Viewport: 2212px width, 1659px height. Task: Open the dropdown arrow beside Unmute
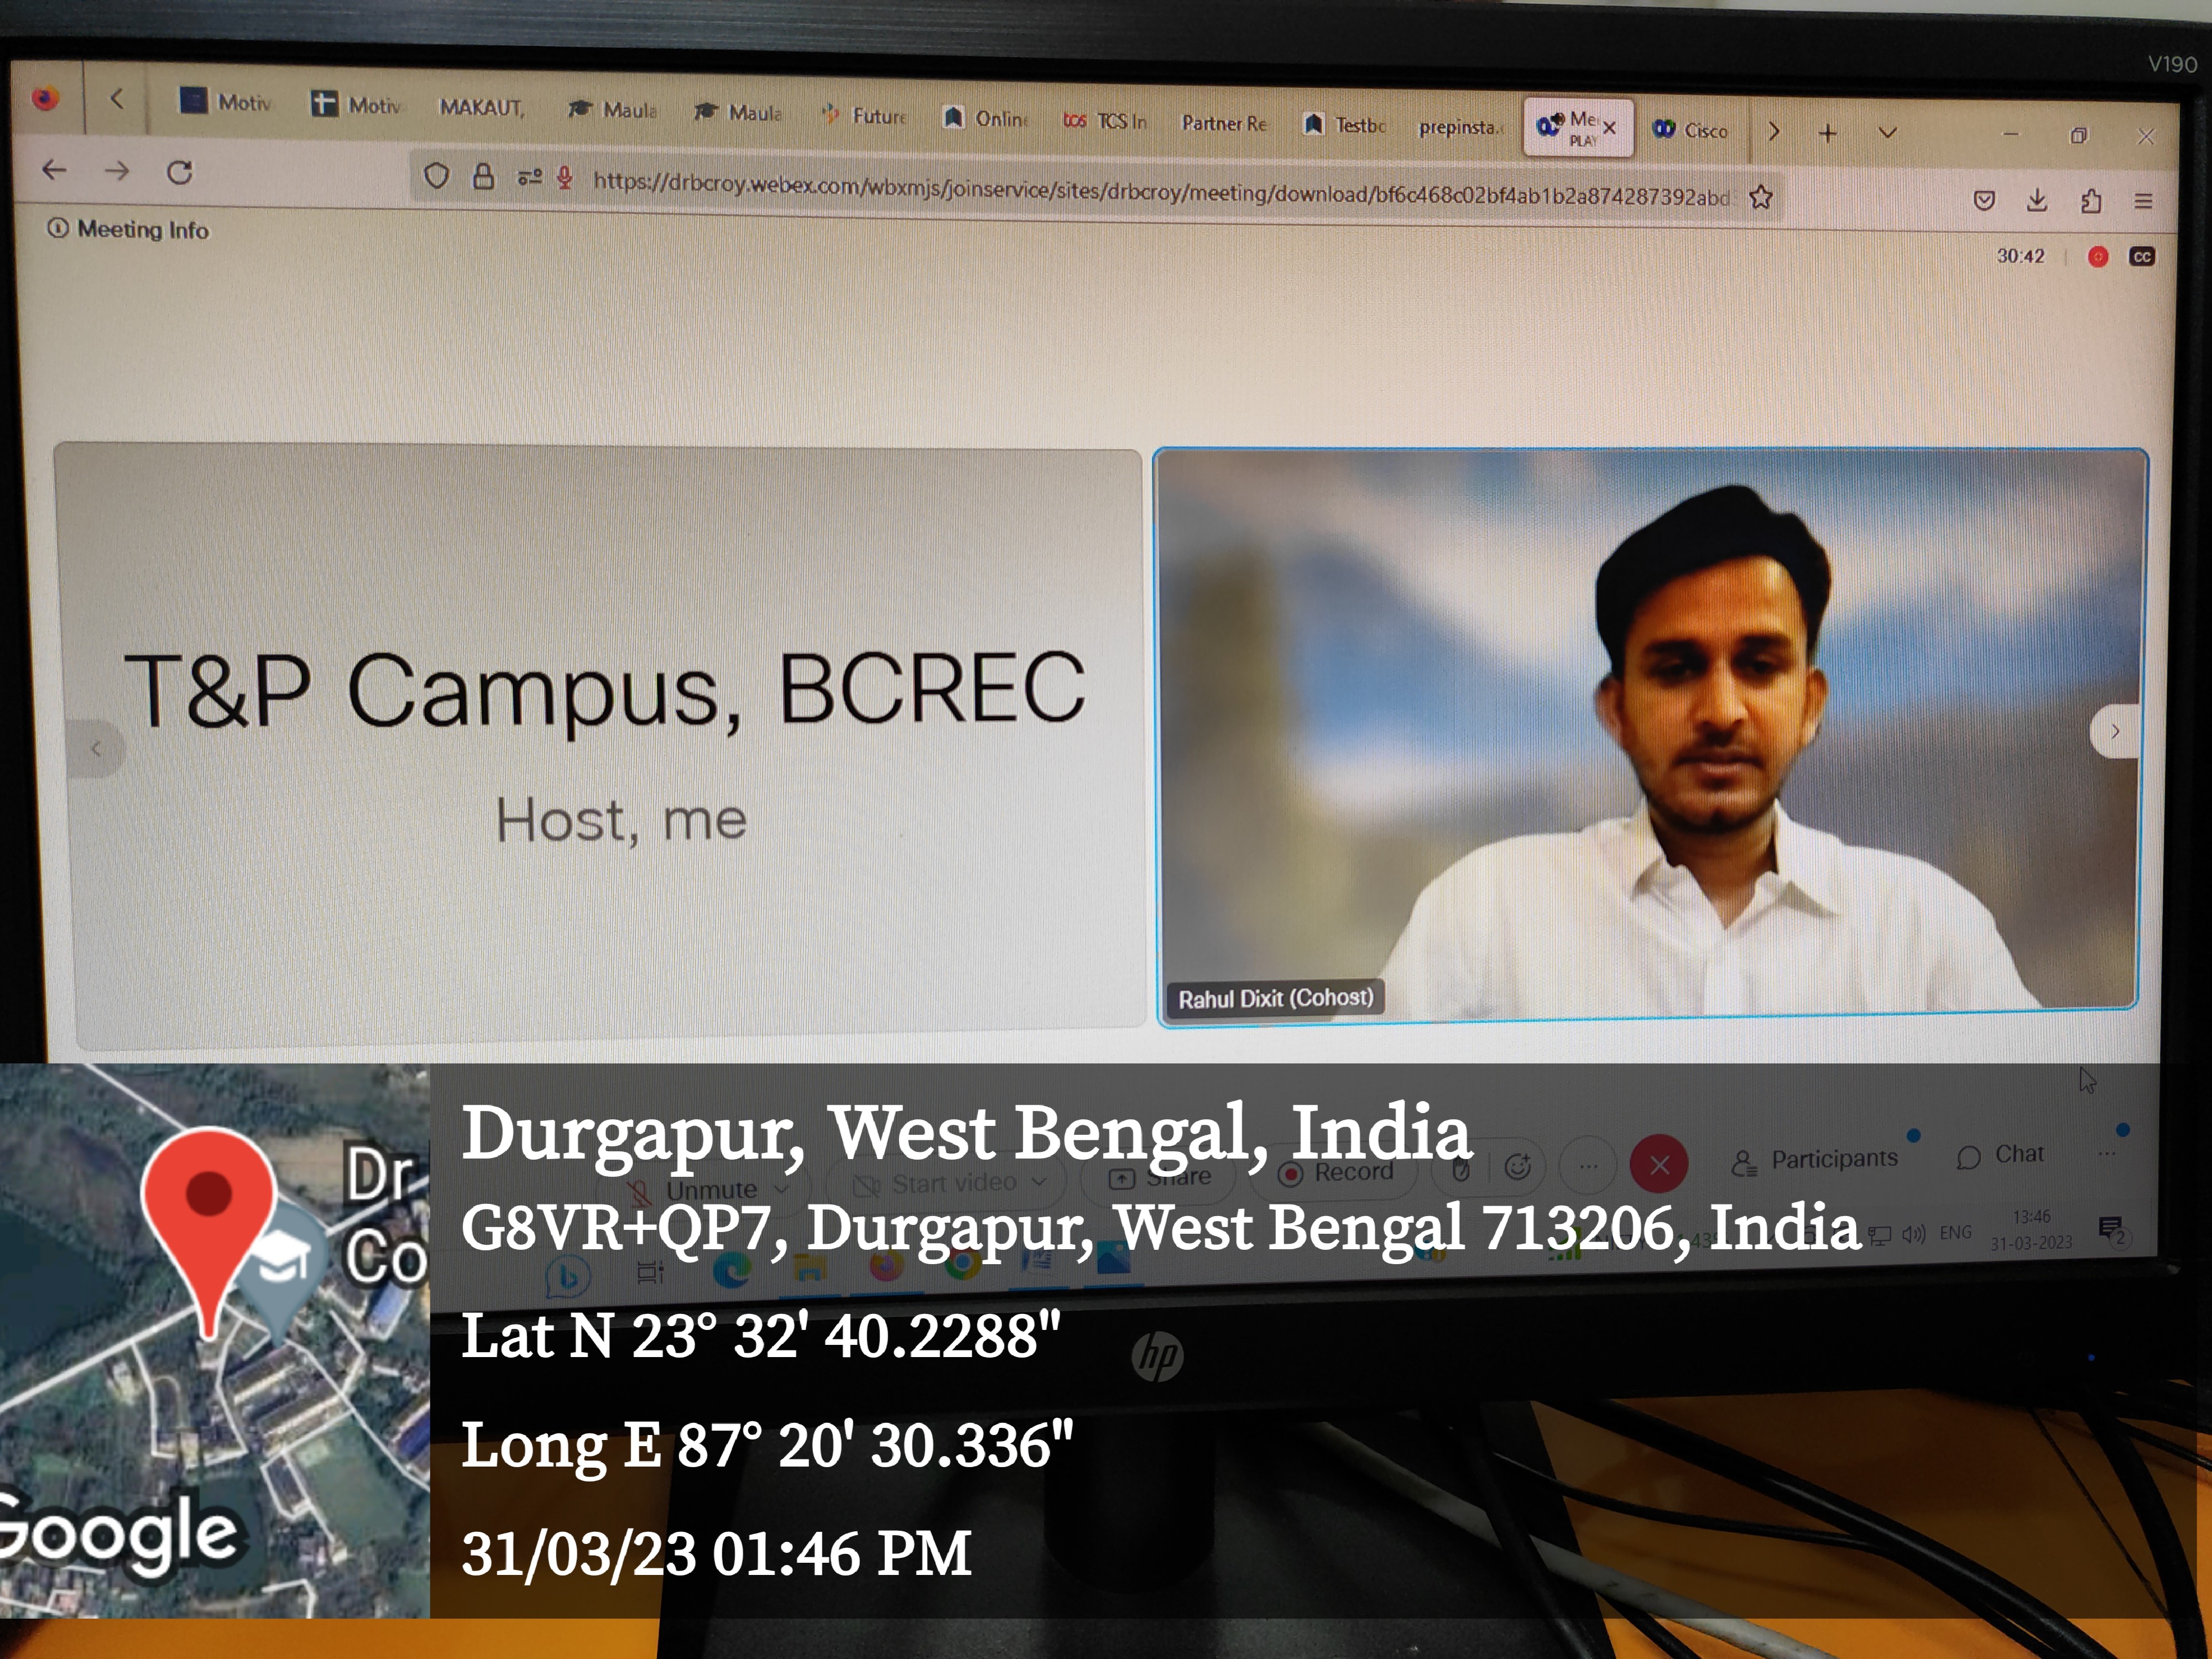[x=781, y=1189]
